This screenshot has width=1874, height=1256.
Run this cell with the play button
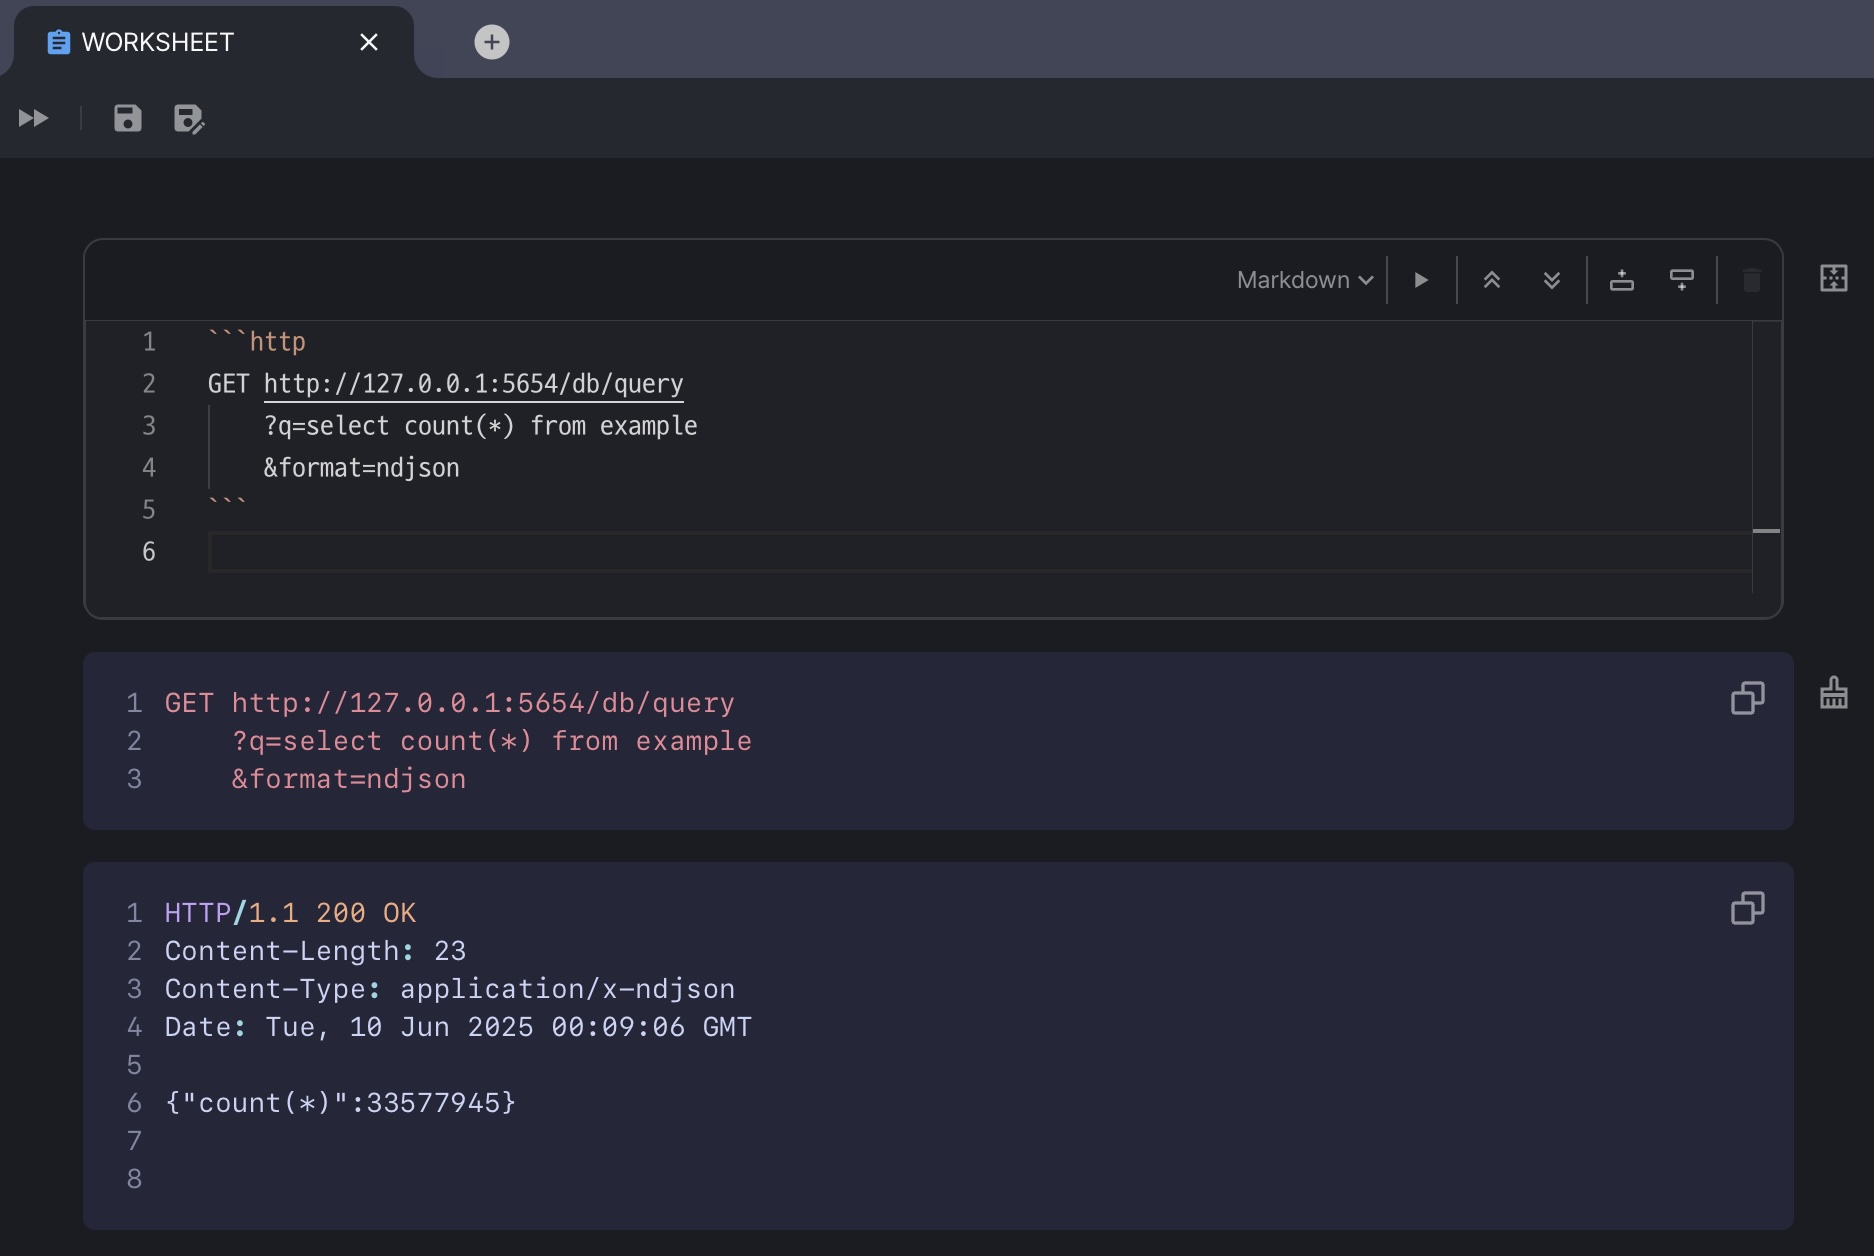click(x=1421, y=280)
